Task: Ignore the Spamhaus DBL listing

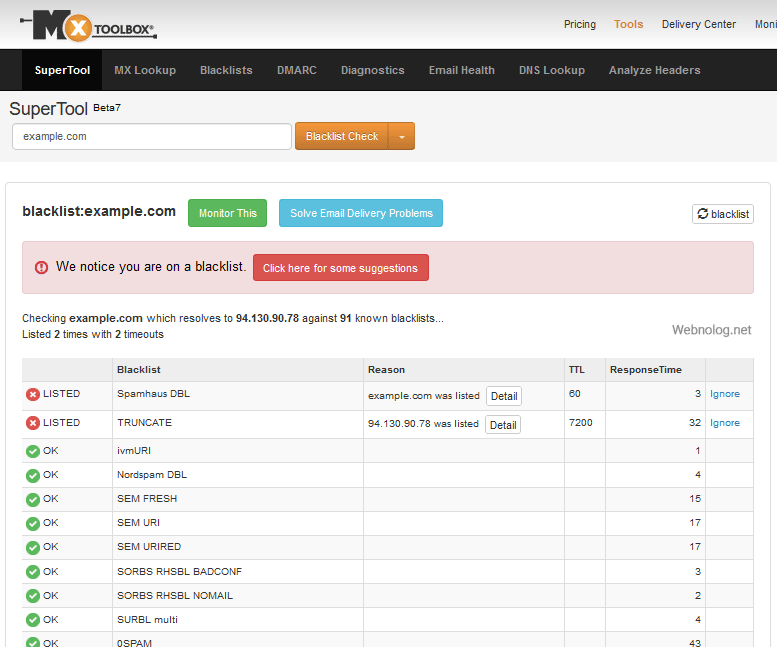Action: point(724,394)
